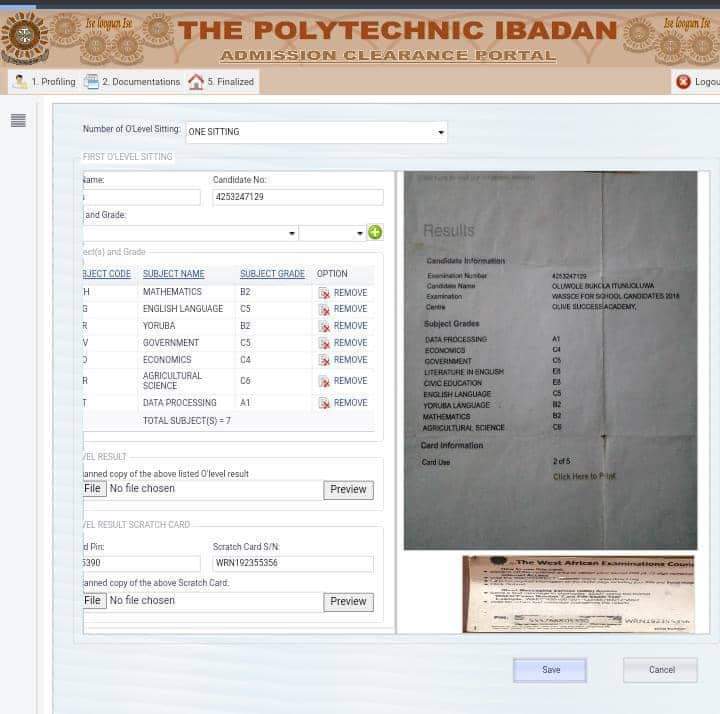Click 'TOTAL SUBJECT(S) = 7' text
This screenshot has height=714, width=720.
(x=187, y=421)
